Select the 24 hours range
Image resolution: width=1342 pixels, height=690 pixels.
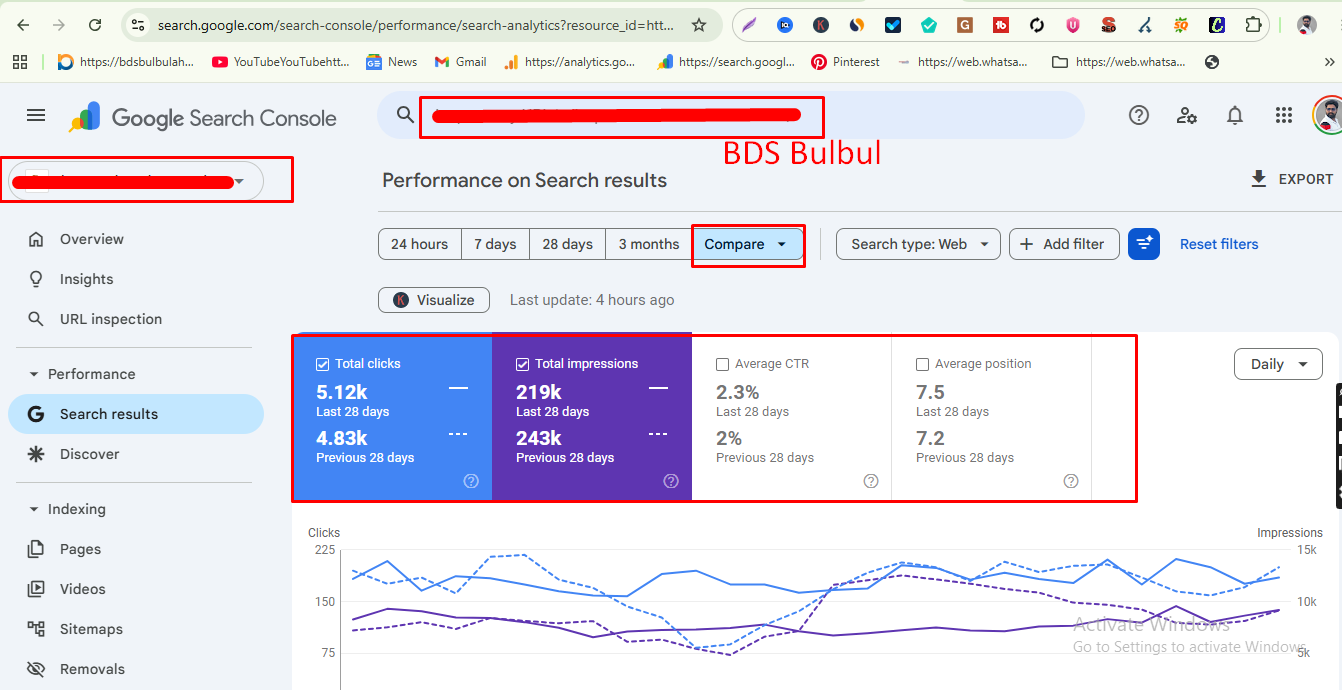pyautogui.click(x=419, y=244)
